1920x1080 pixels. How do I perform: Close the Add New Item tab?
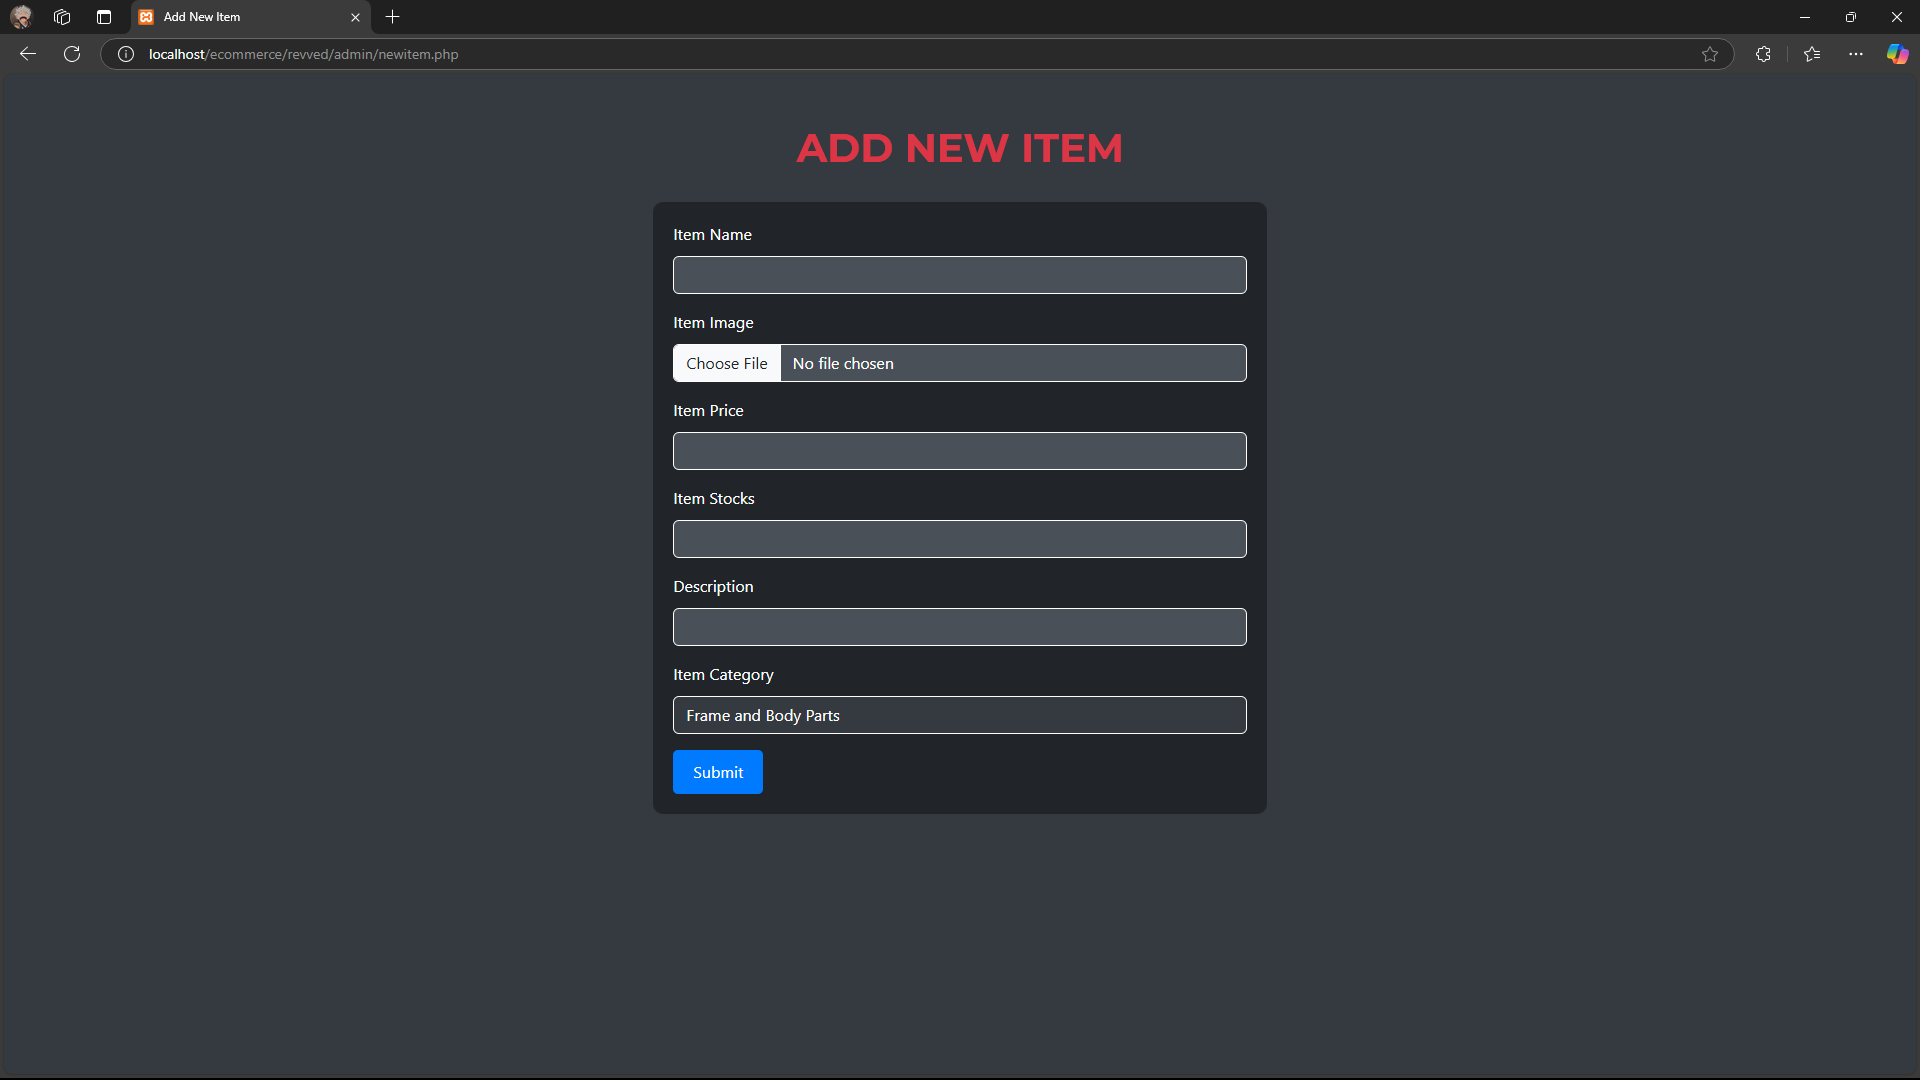[x=355, y=17]
